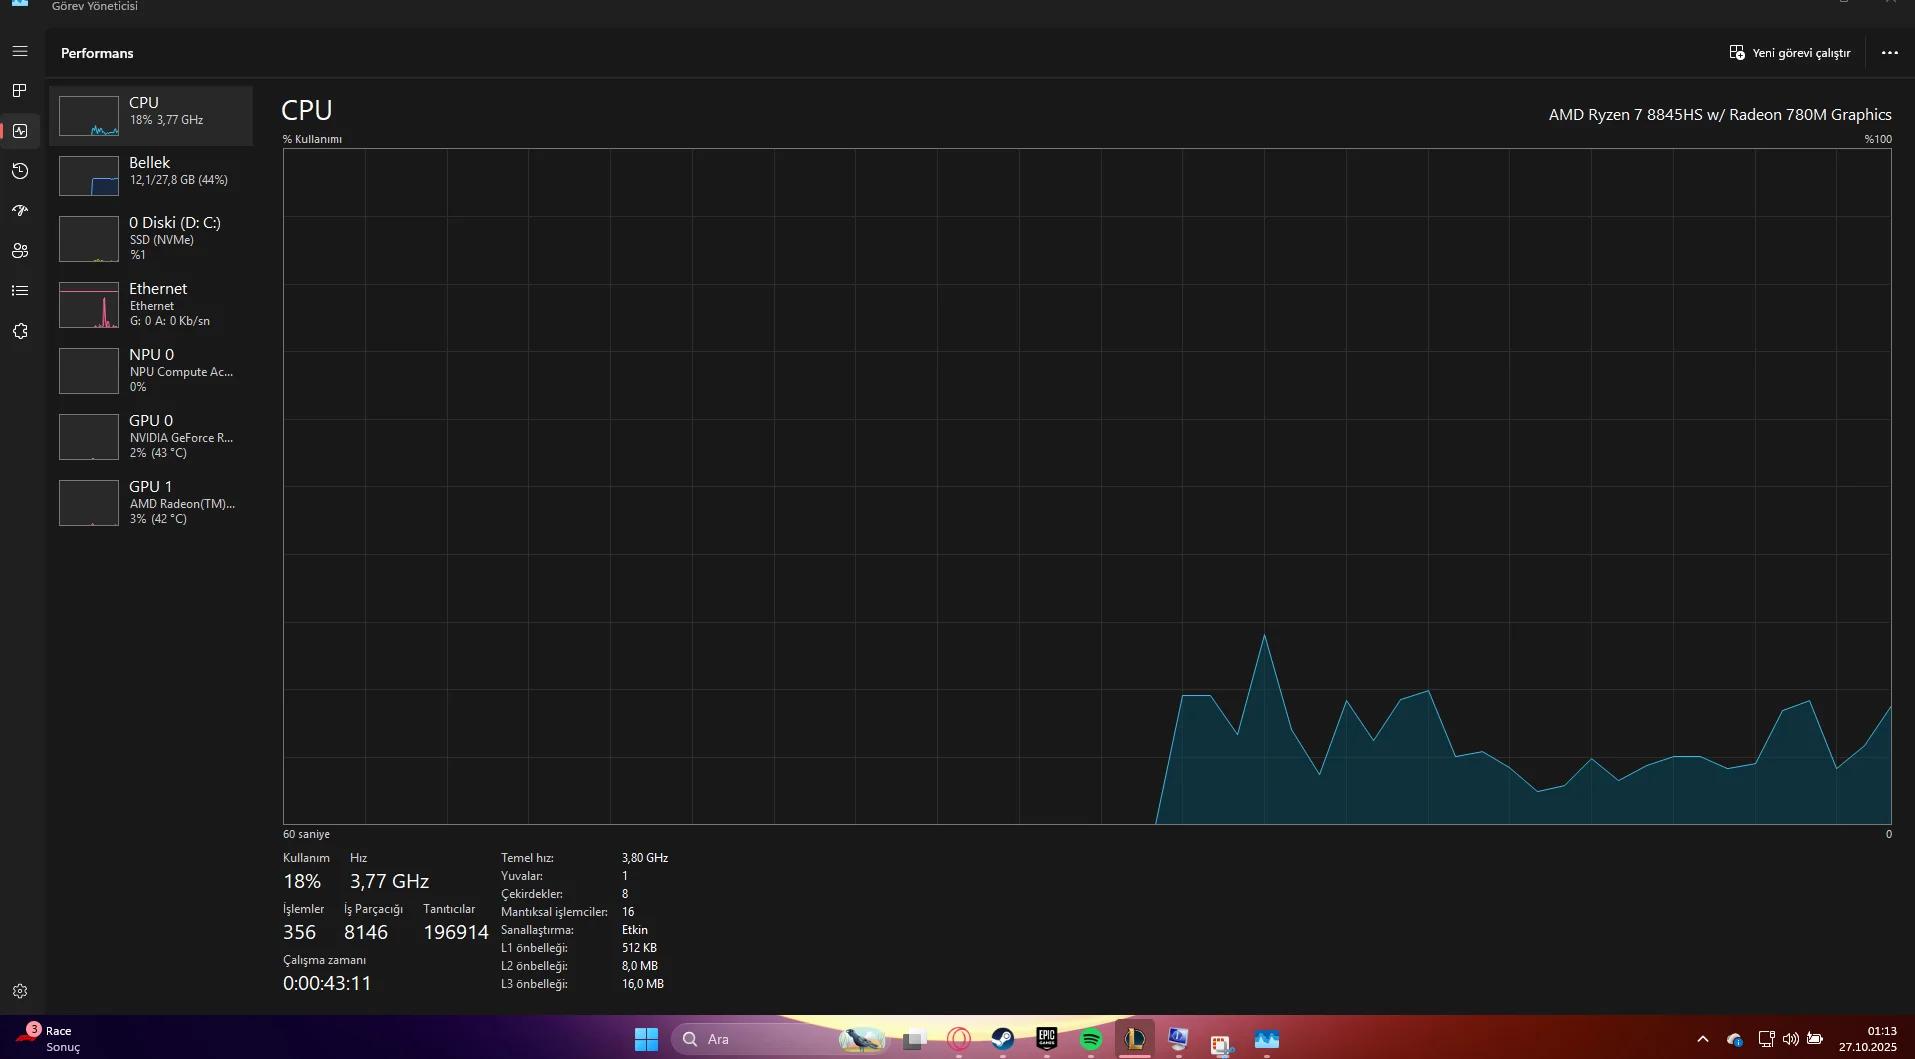Viewport: 1915px width, 1059px height.
Task: Open Steam from the taskbar
Action: point(1003,1040)
